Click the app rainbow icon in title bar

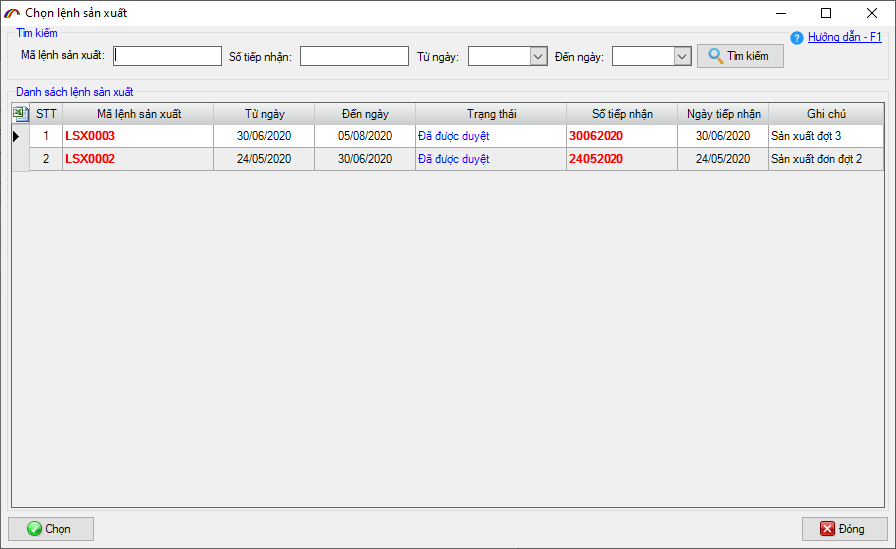pos(11,13)
